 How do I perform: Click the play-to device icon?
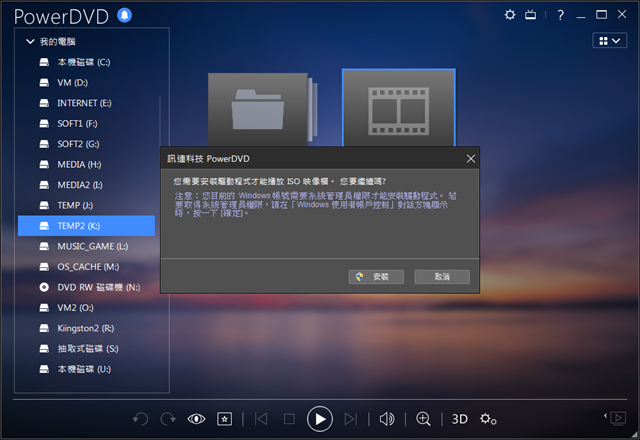click(618, 418)
